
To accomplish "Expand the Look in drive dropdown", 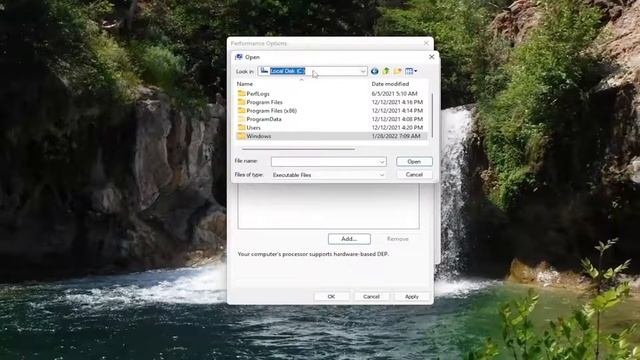I will pos(363,71).
